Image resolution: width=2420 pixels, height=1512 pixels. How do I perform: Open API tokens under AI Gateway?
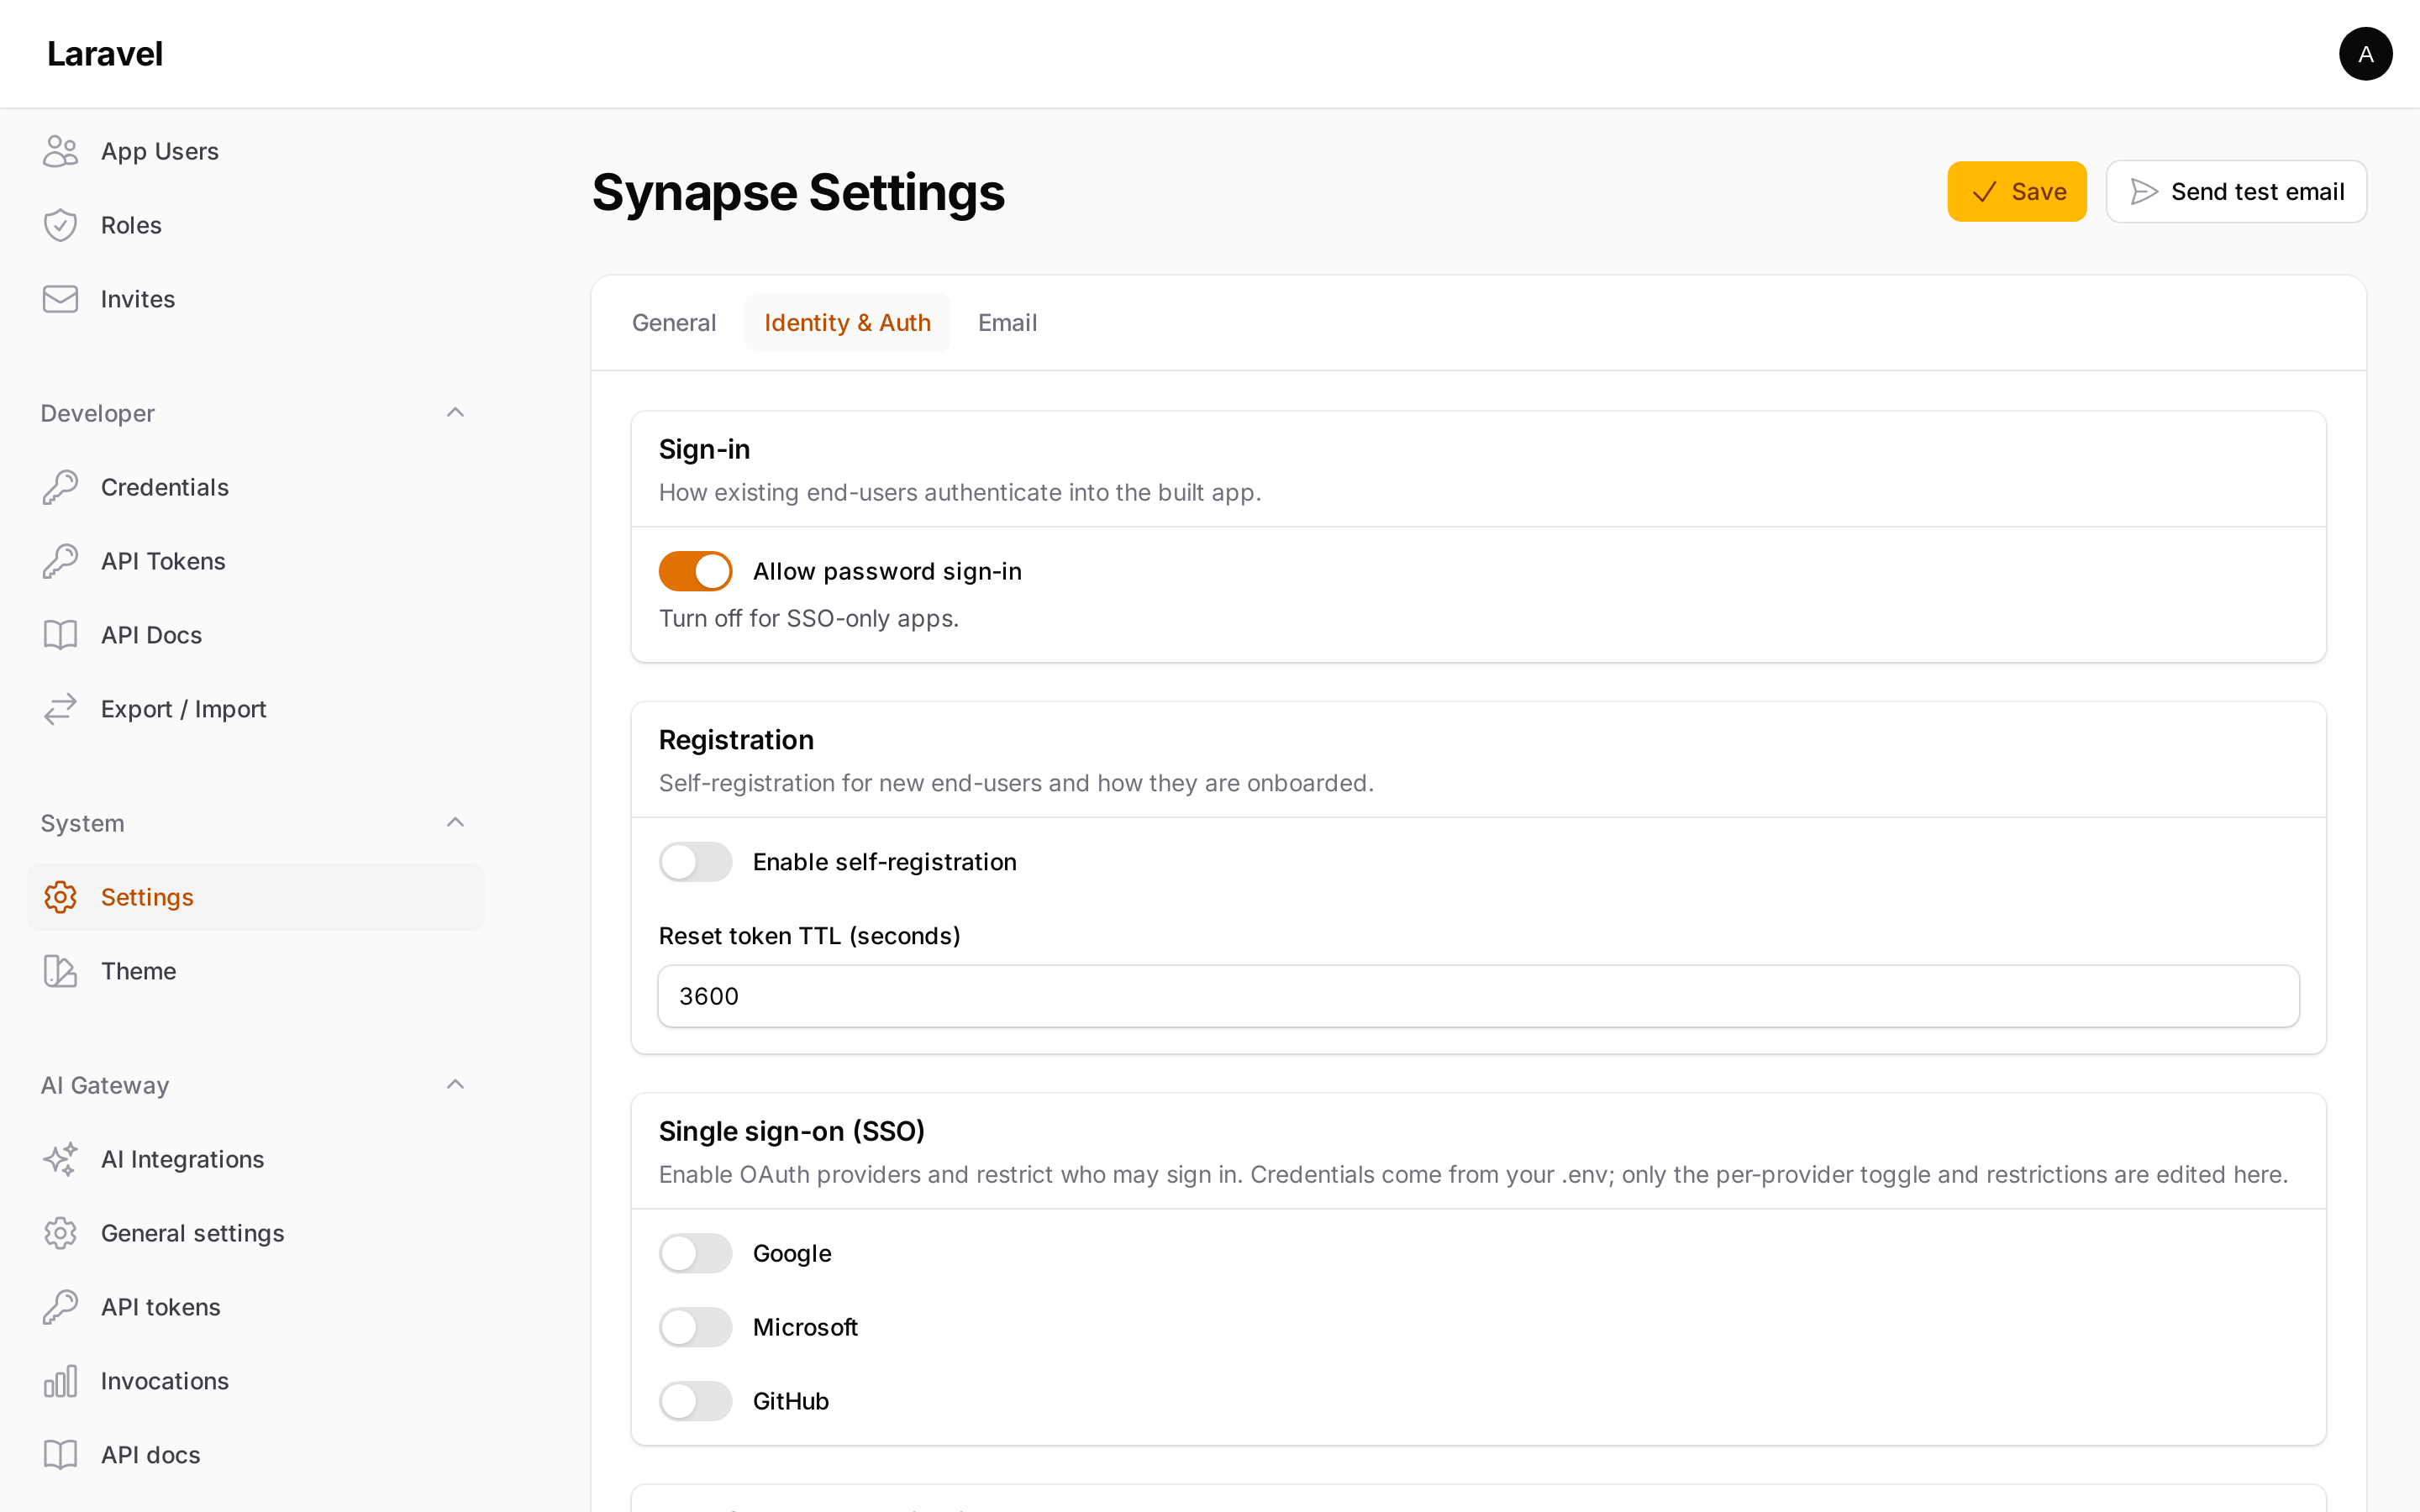point(255,1307)
